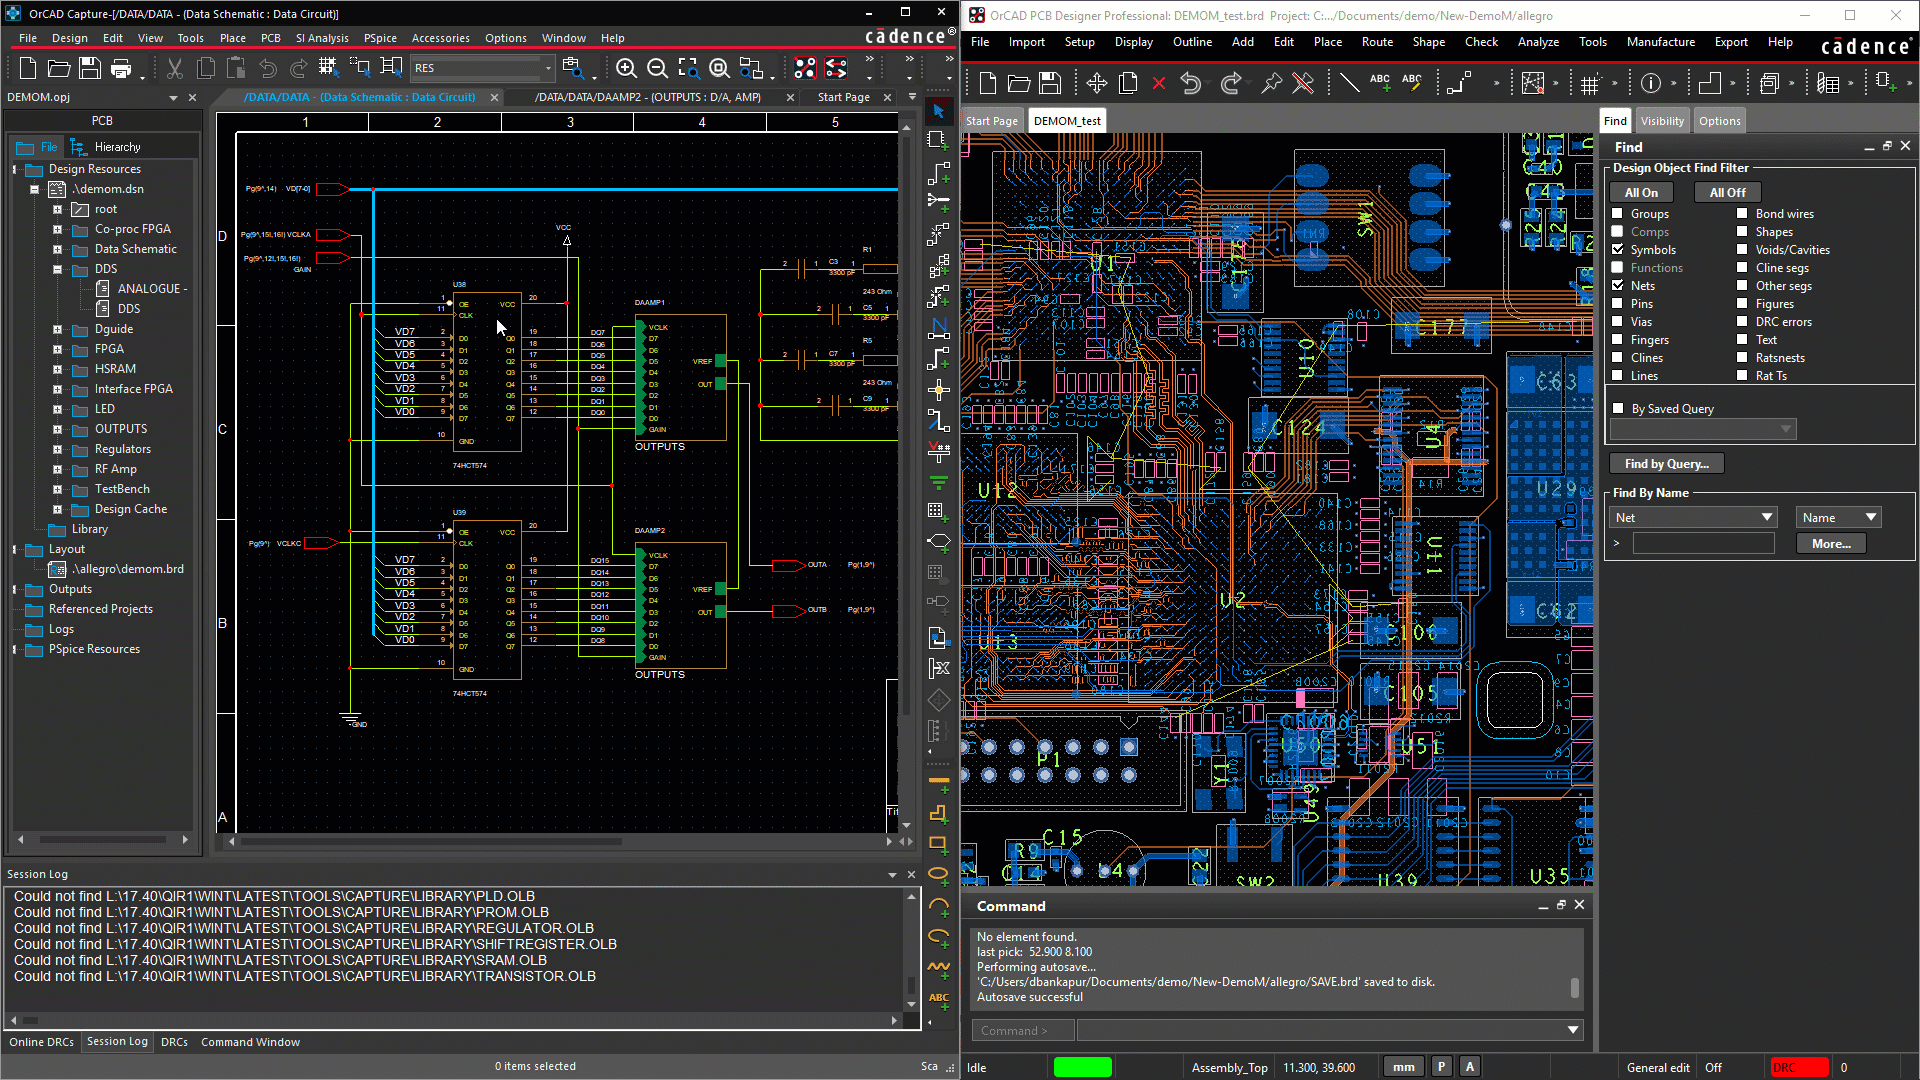The height and width of the screenshot is (1080, 1920).
Task: Uncheck the Nets checkbox in Find filter
Action: click(x=1618, y=285)
